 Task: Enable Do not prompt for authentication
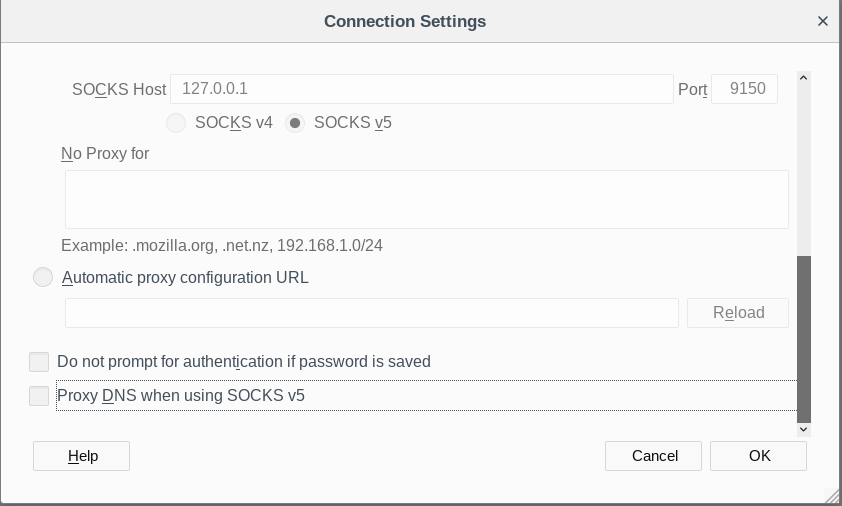39,362
